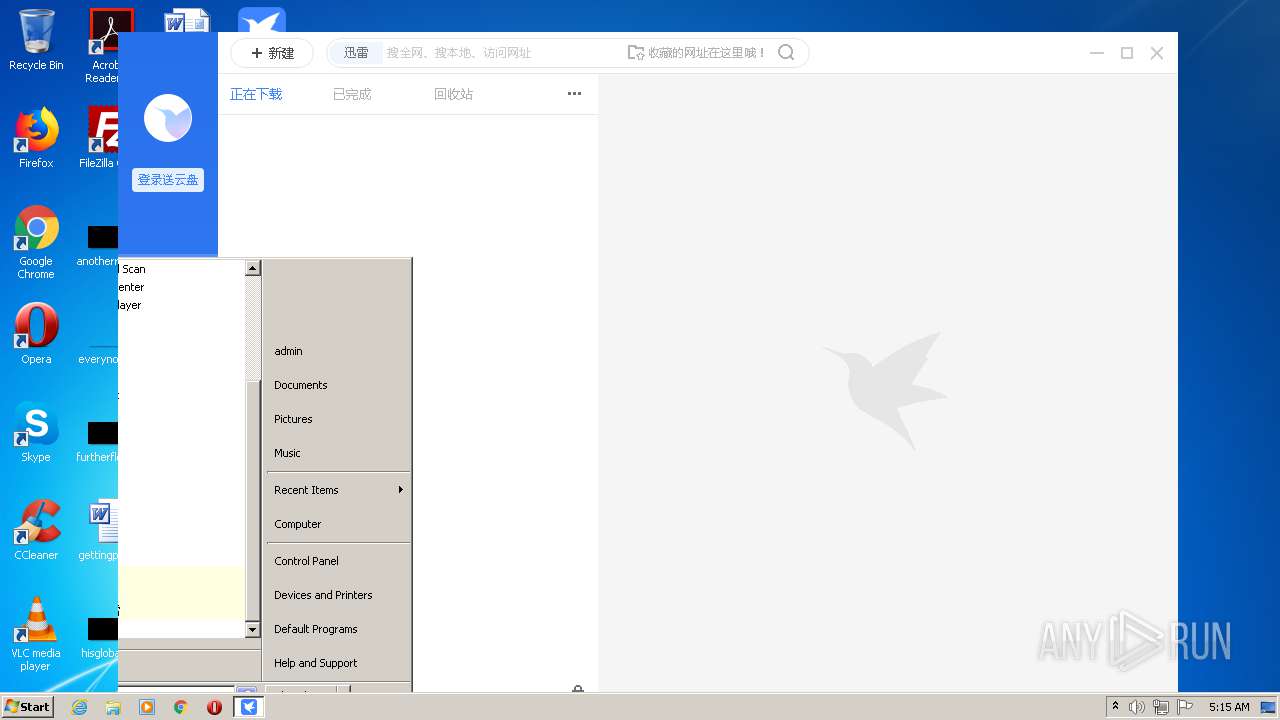Click the VLC media player desktop icon
The width and height of the screenshot is (1280, 720).
click(x=36, y=634)
